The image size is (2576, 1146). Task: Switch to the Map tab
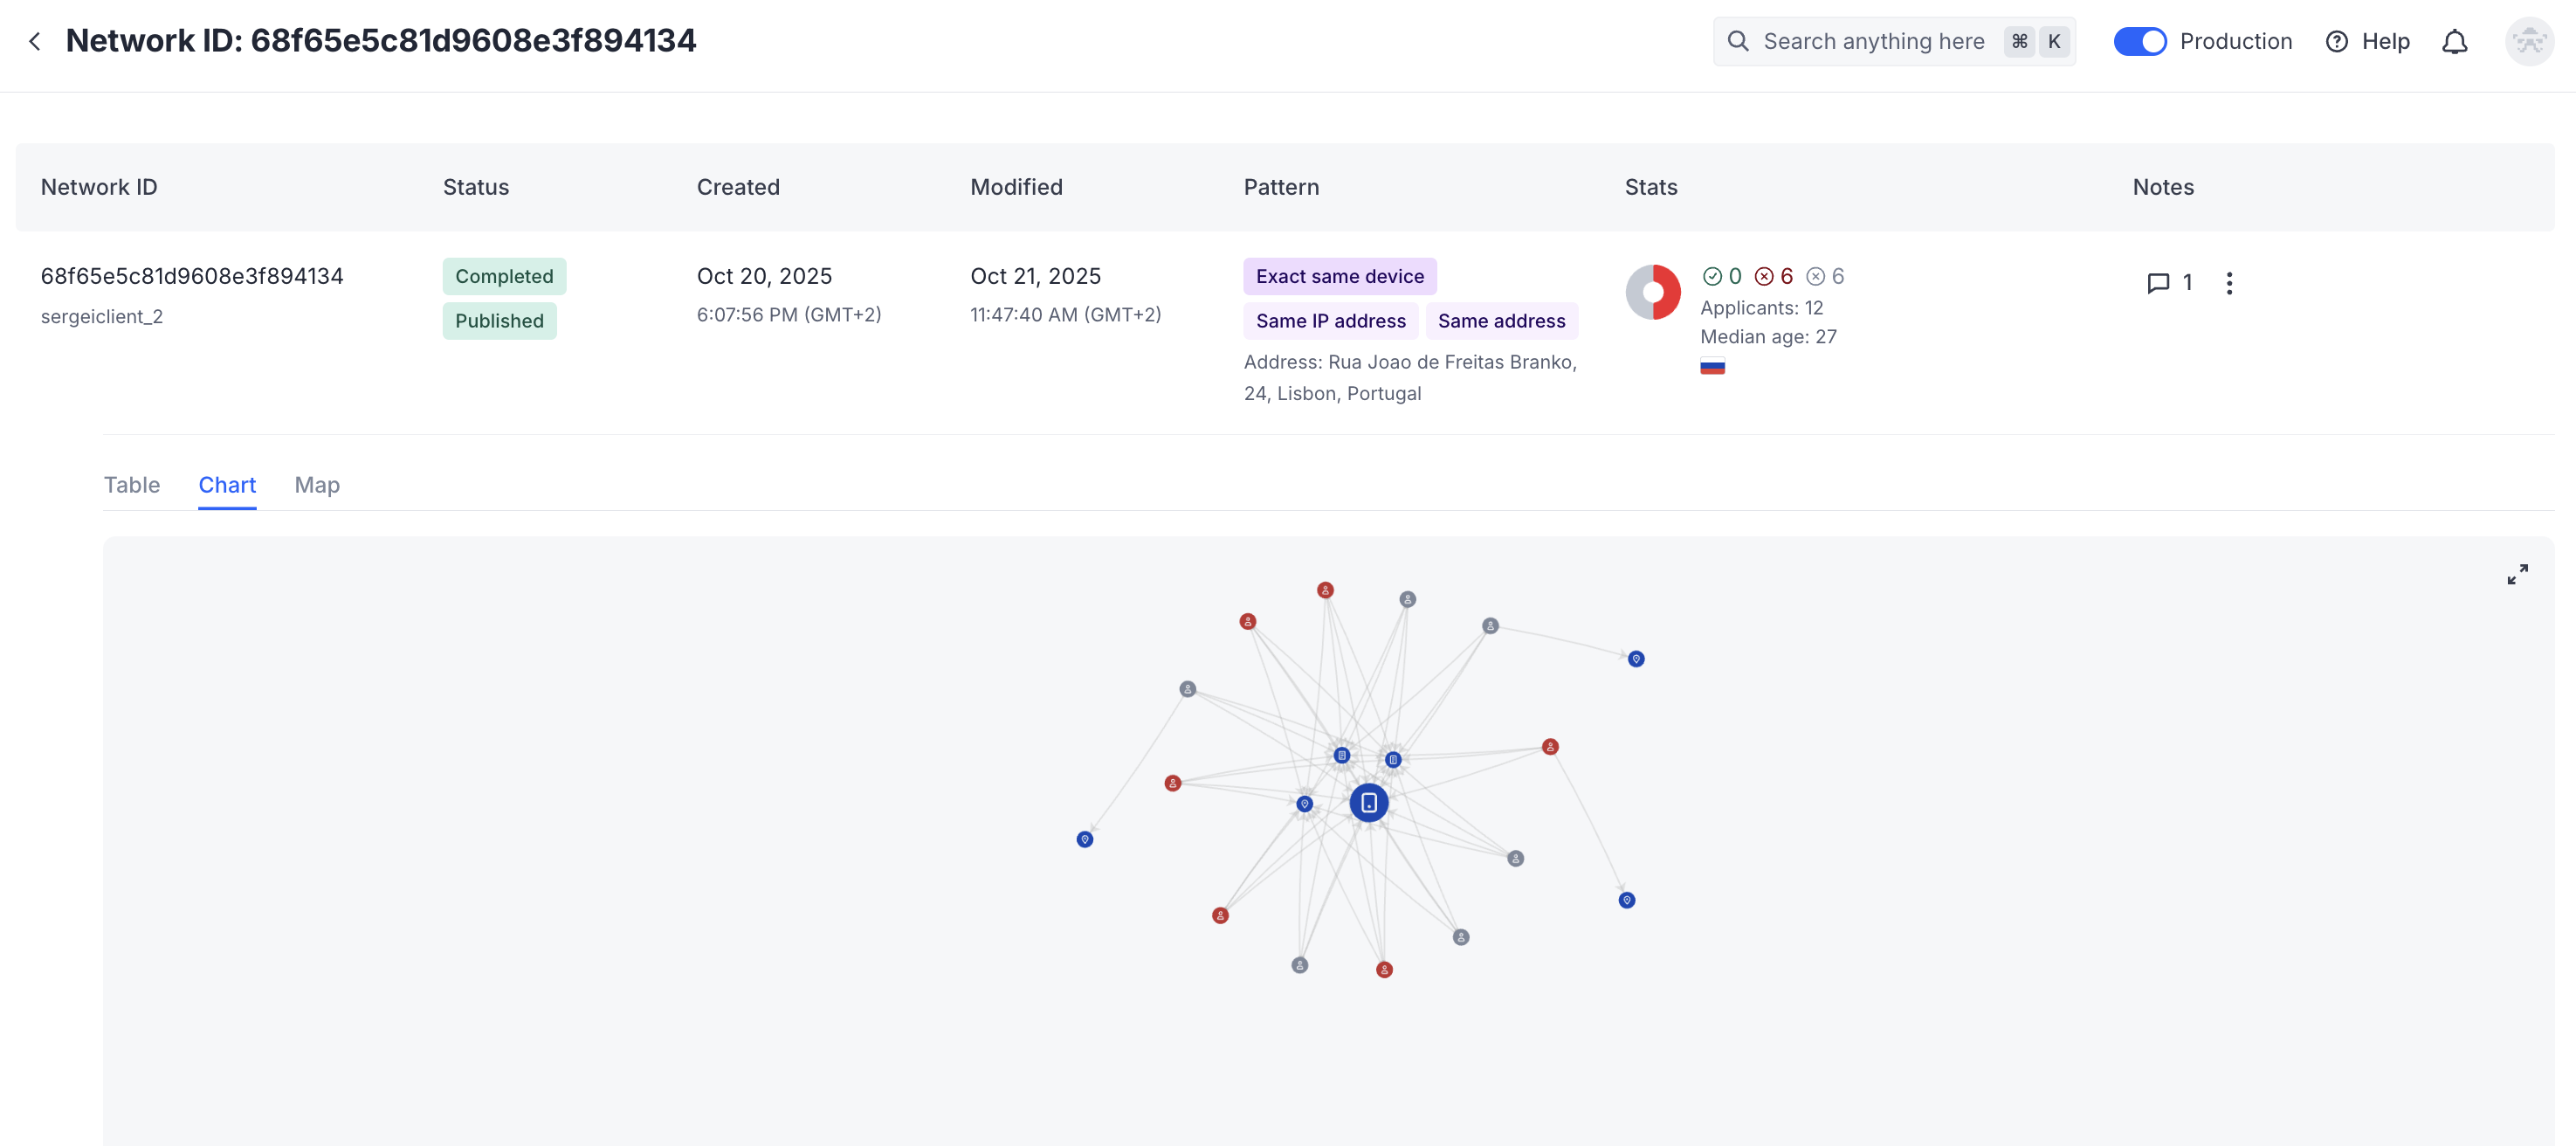click(x=317, y=485)
